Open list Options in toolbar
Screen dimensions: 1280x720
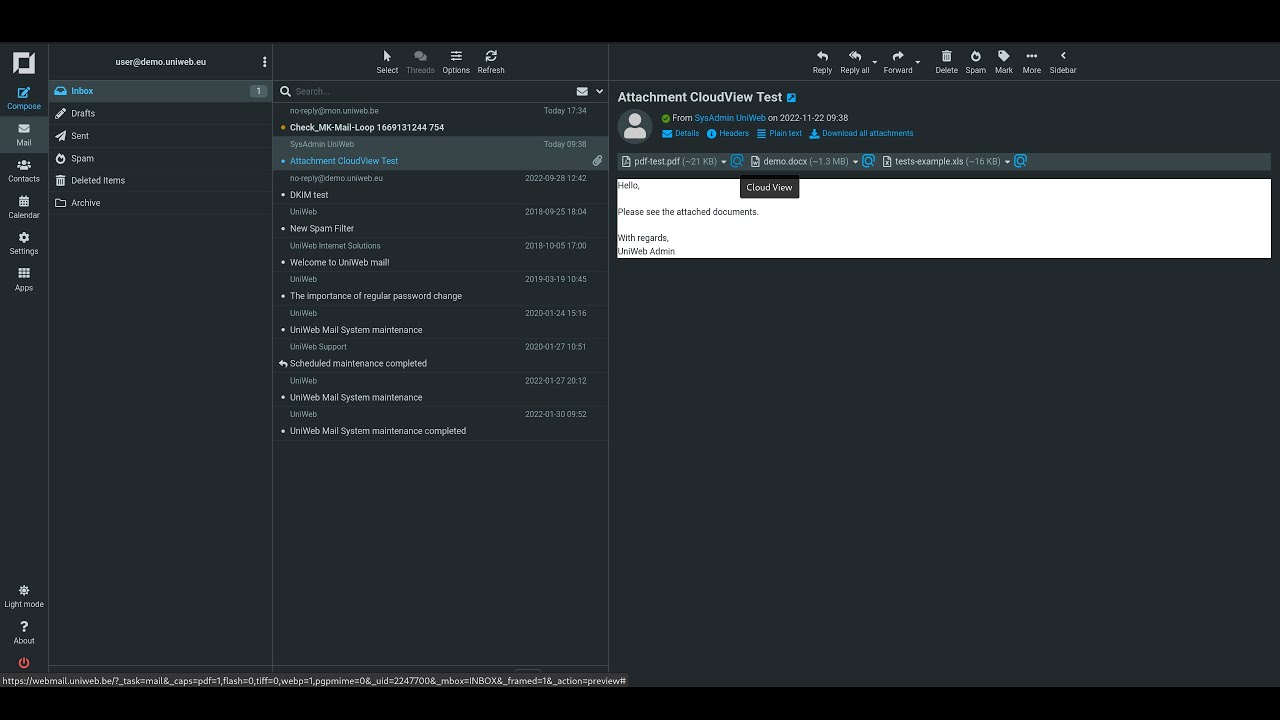tap(456, 62)
